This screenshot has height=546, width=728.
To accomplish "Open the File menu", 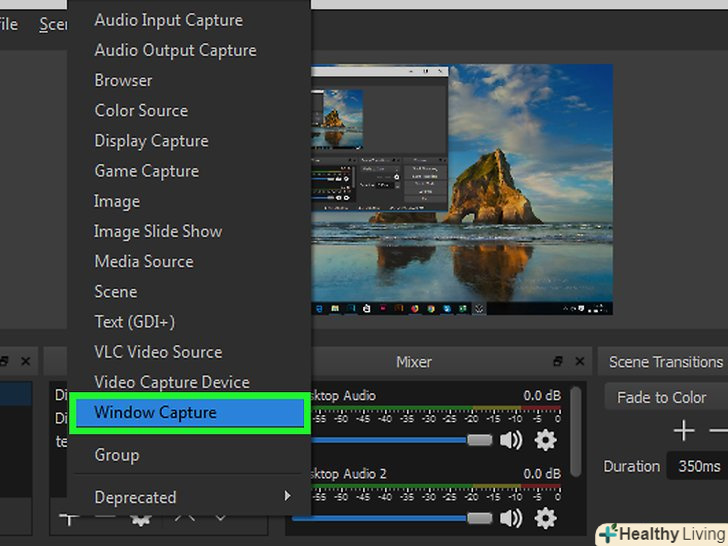I will 9,24.
